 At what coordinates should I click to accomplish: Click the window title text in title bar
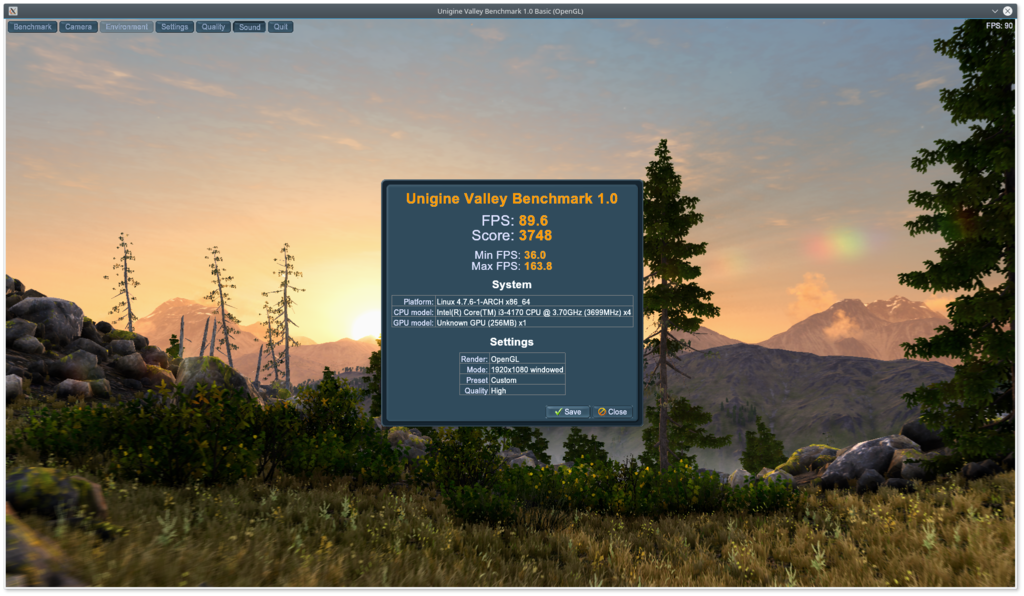tap(510, 11)
